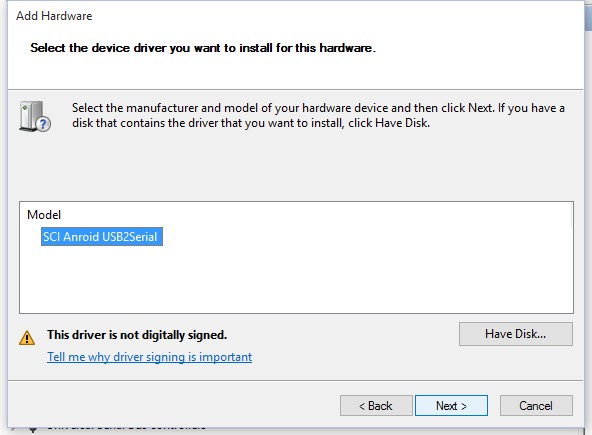This screenshot has width=592, height=435.
Task: Cancel the Add Hardware wizard
Action: (x=536, y=406)
